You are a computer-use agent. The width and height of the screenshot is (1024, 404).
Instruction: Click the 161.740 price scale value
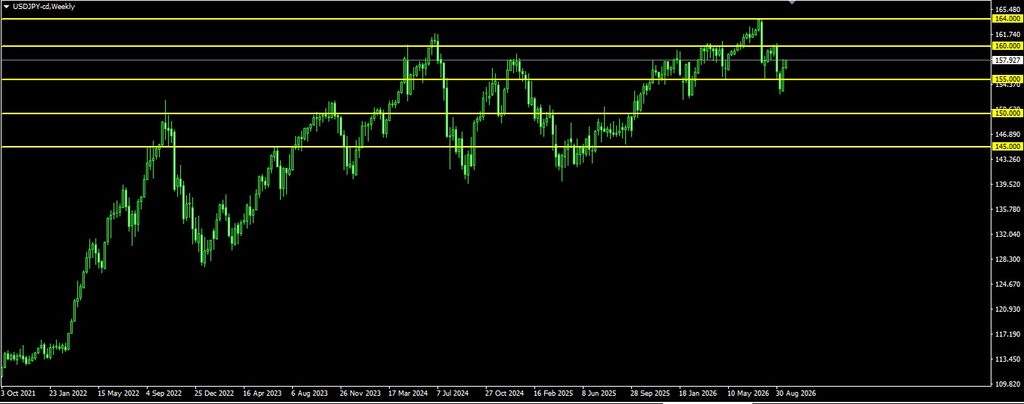click(x=1008, y=34)
